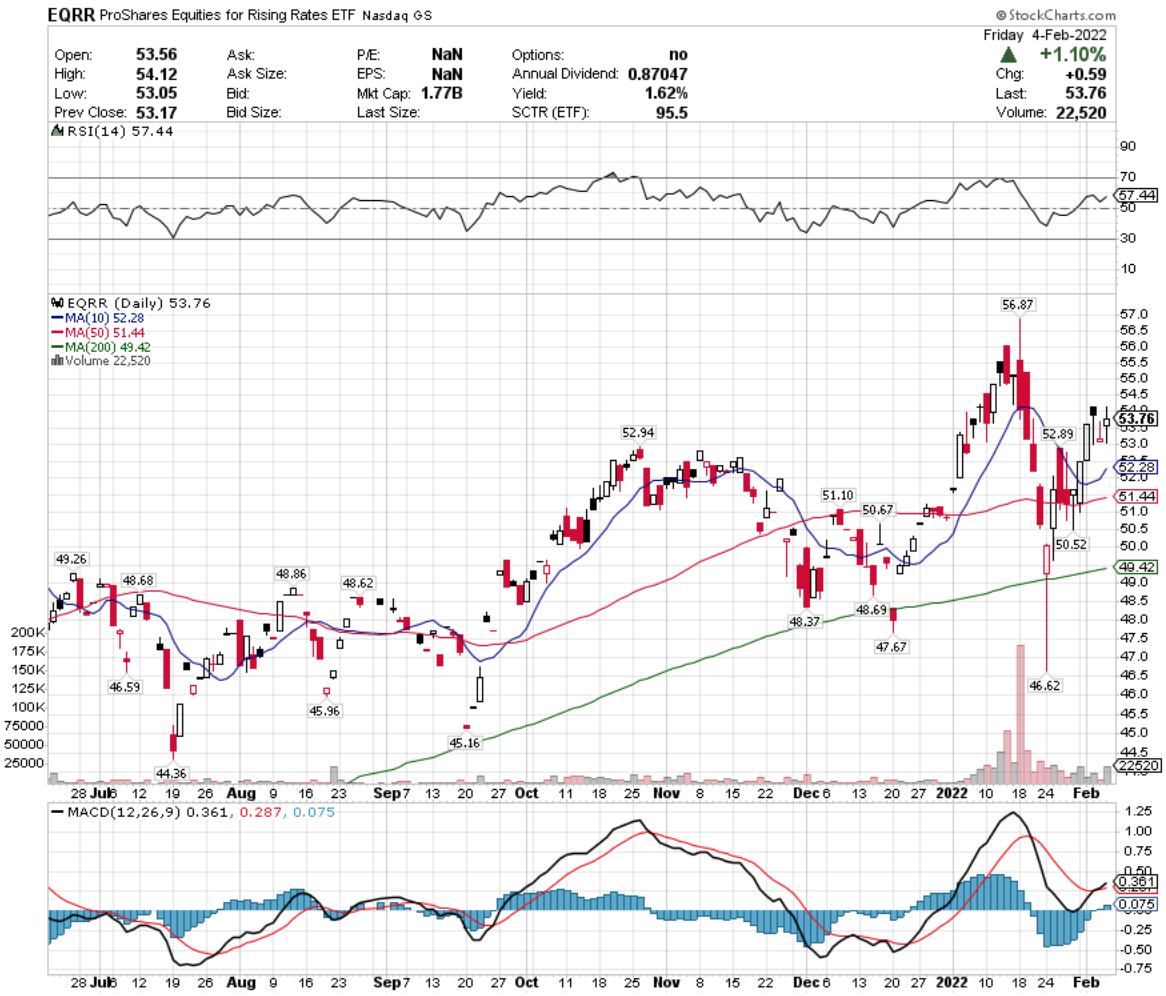This screenshot has width=1166, height=996.
Task: Click the Yield value 1.62%
Action: (x=666, y=93)
